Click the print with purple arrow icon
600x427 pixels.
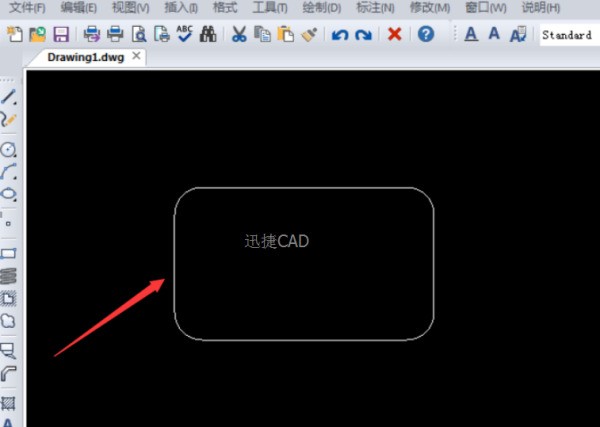[92, 34]
